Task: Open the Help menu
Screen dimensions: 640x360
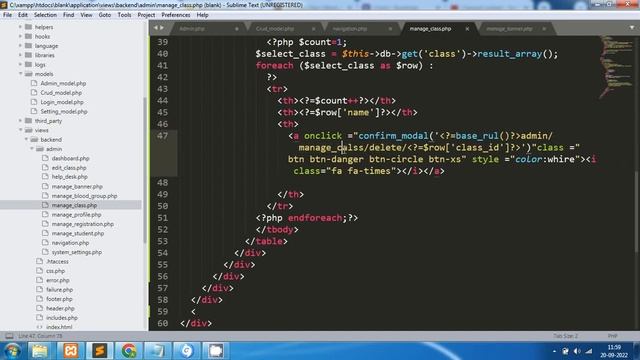Action: [202, 15]
